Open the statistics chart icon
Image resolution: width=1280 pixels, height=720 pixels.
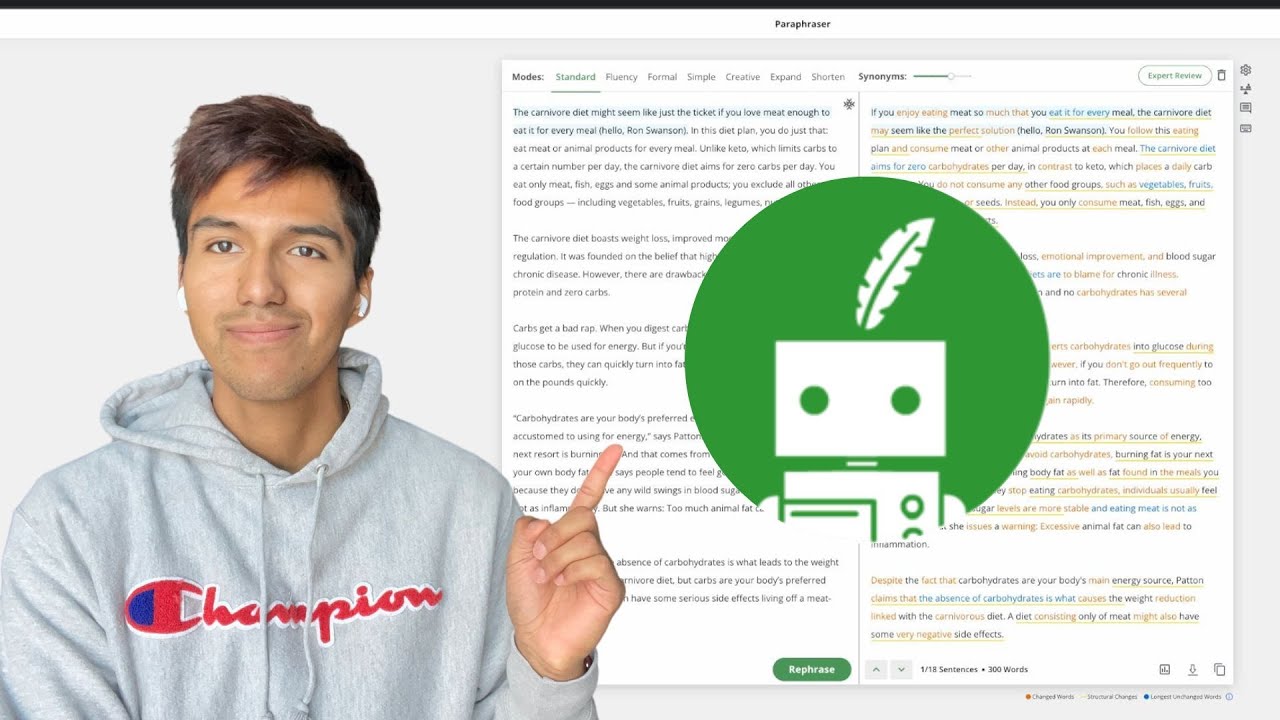pos(1164,670)
